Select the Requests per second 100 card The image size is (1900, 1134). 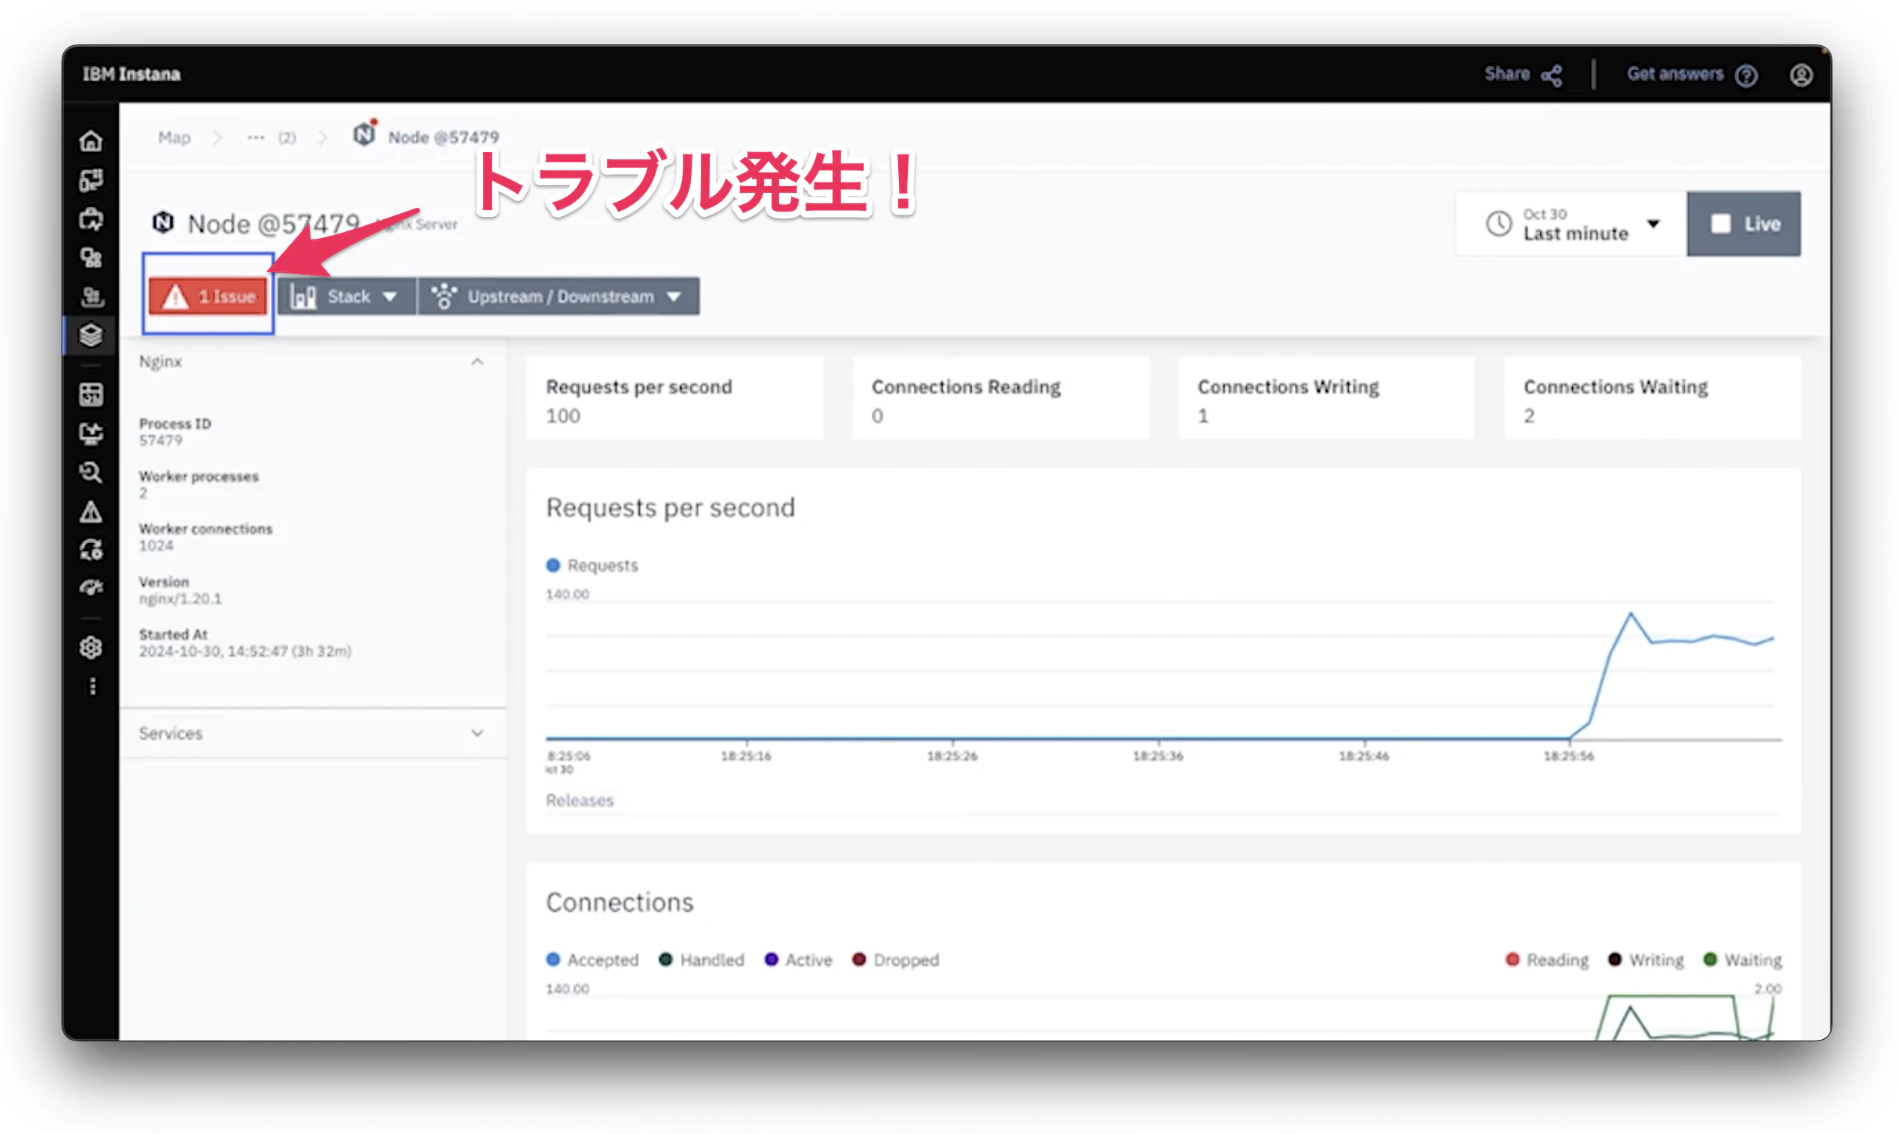[x=675, y=398]
